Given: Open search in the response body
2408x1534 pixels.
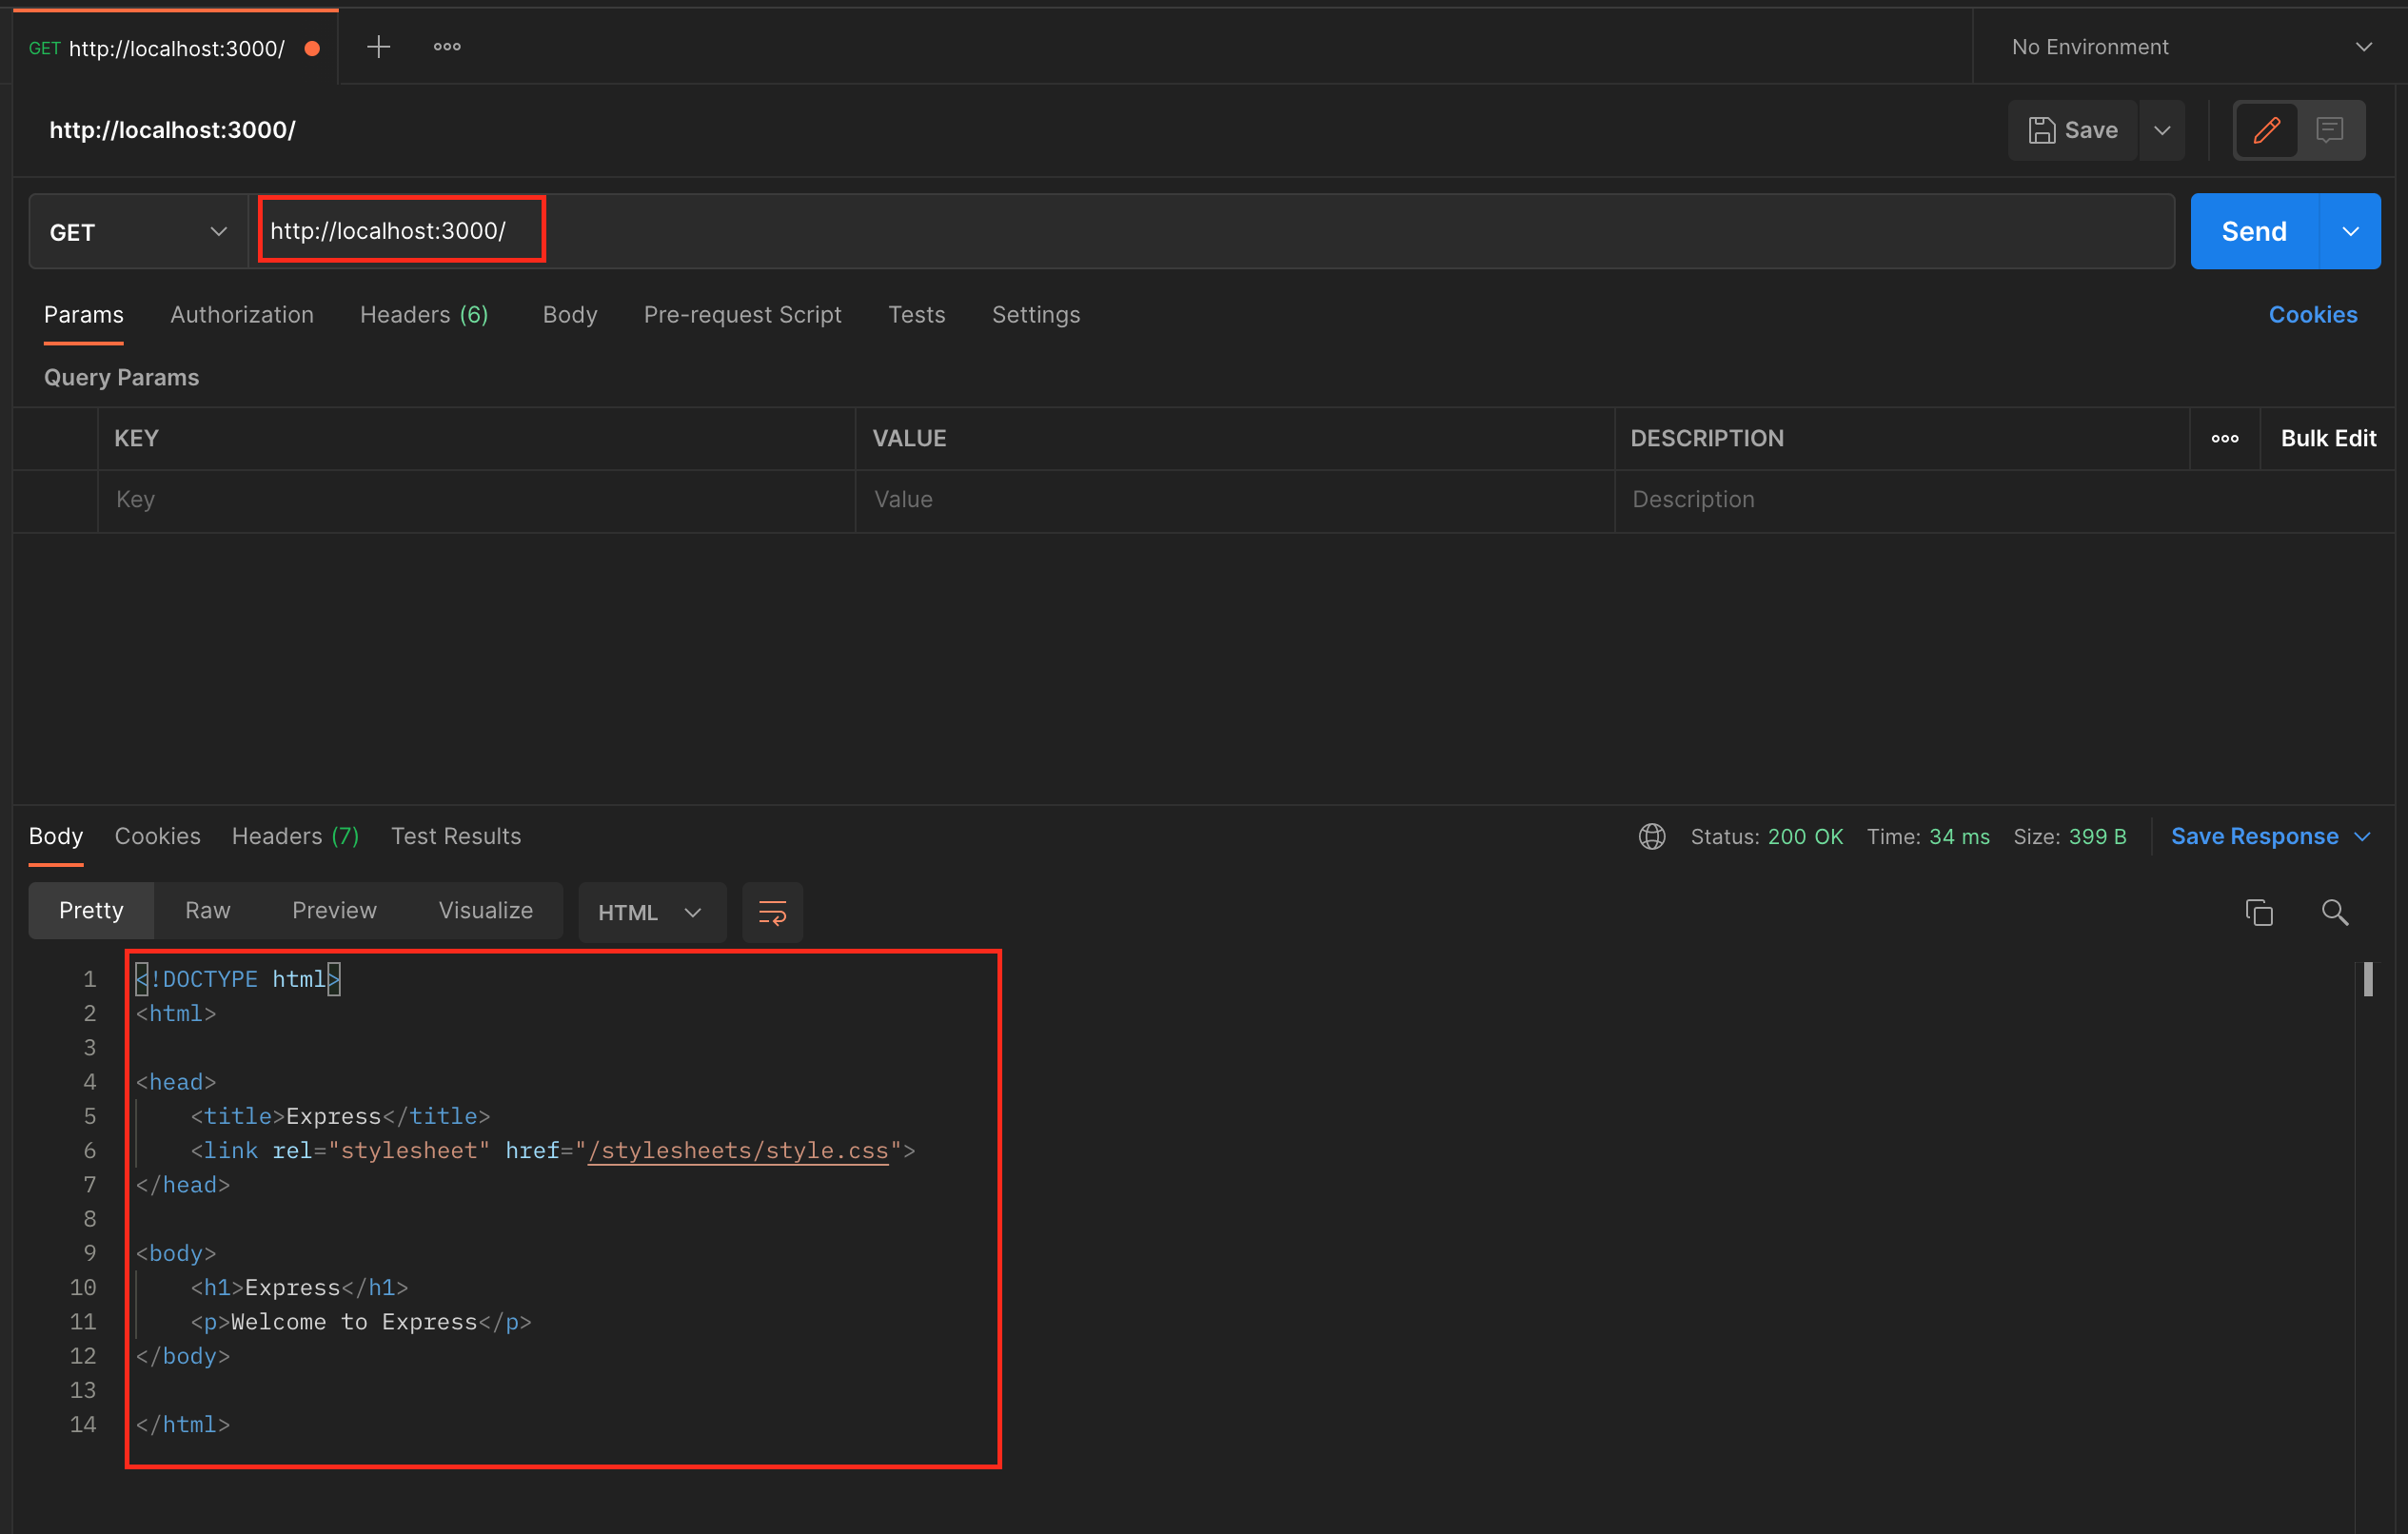Looking at the screenshot, I should 2334,912.
